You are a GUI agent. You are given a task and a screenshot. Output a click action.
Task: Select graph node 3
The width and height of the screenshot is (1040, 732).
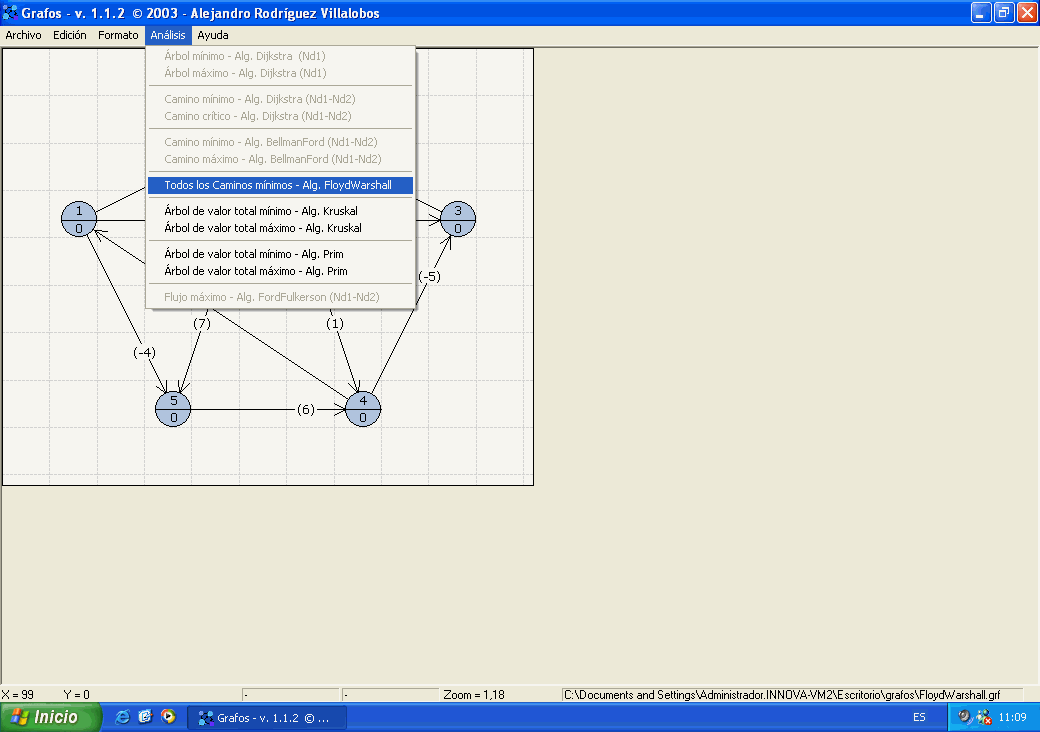(x=458, y=219)
